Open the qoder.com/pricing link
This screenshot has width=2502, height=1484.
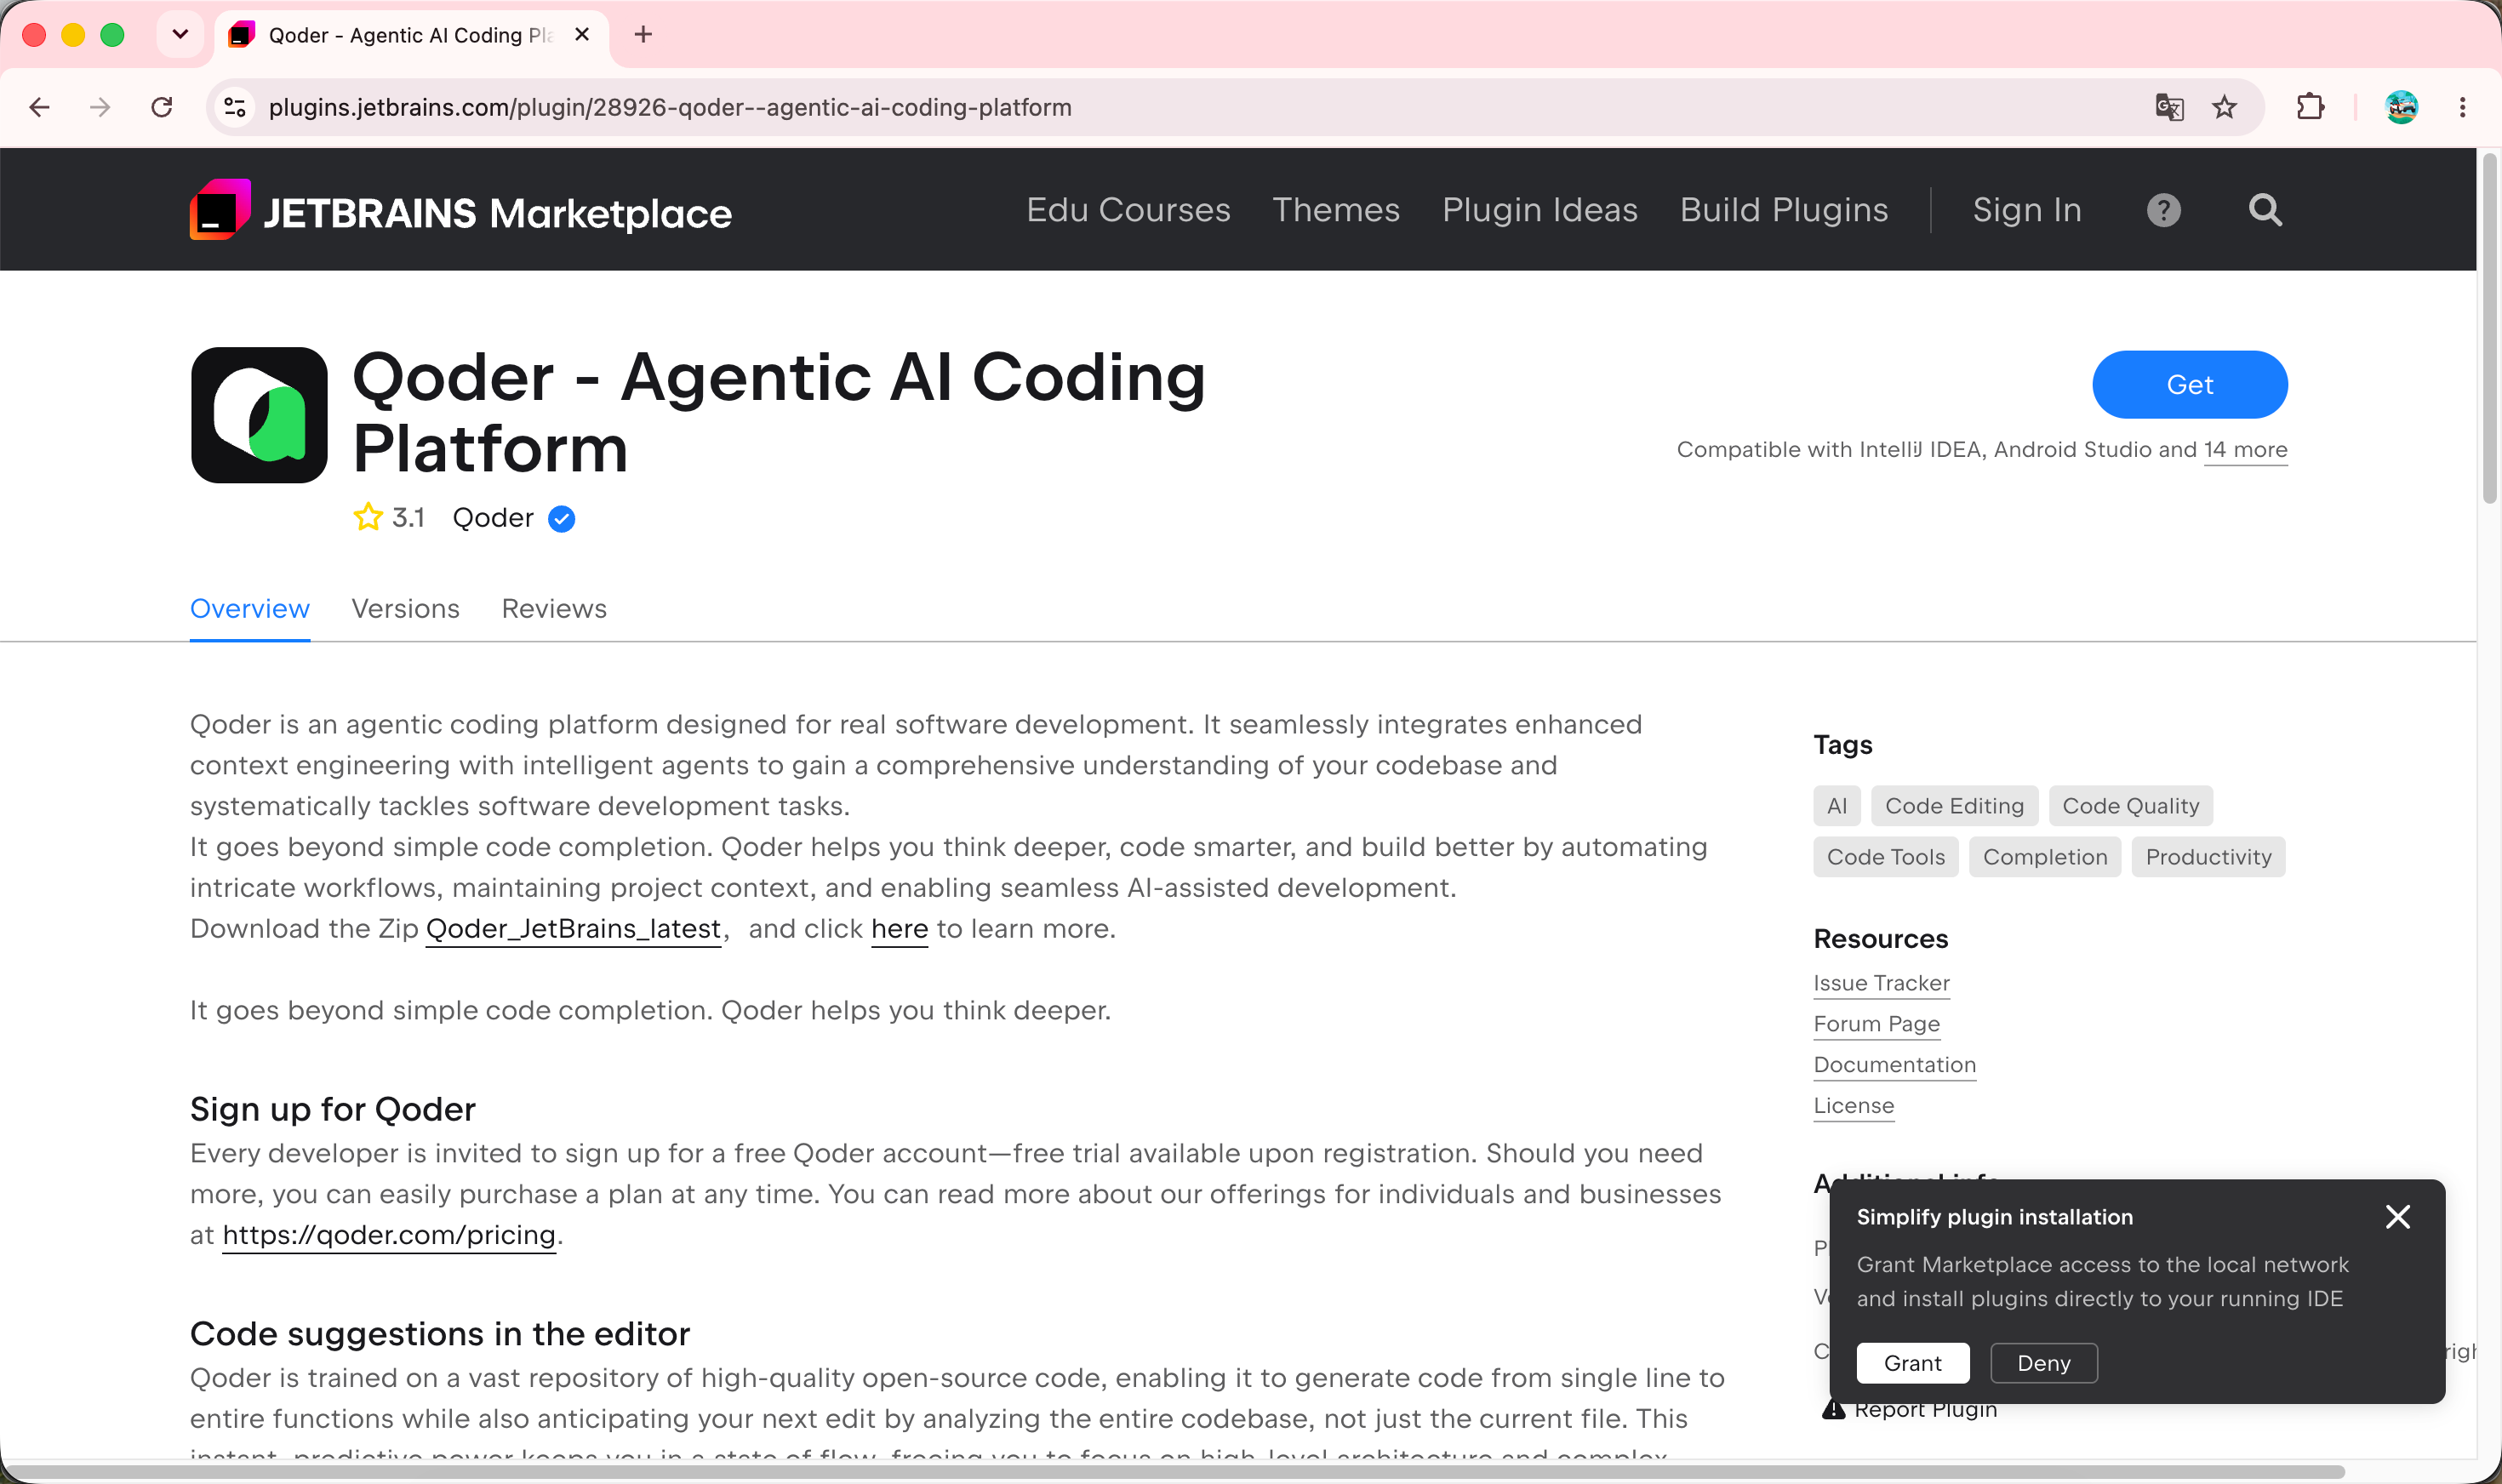(389, 1235)
